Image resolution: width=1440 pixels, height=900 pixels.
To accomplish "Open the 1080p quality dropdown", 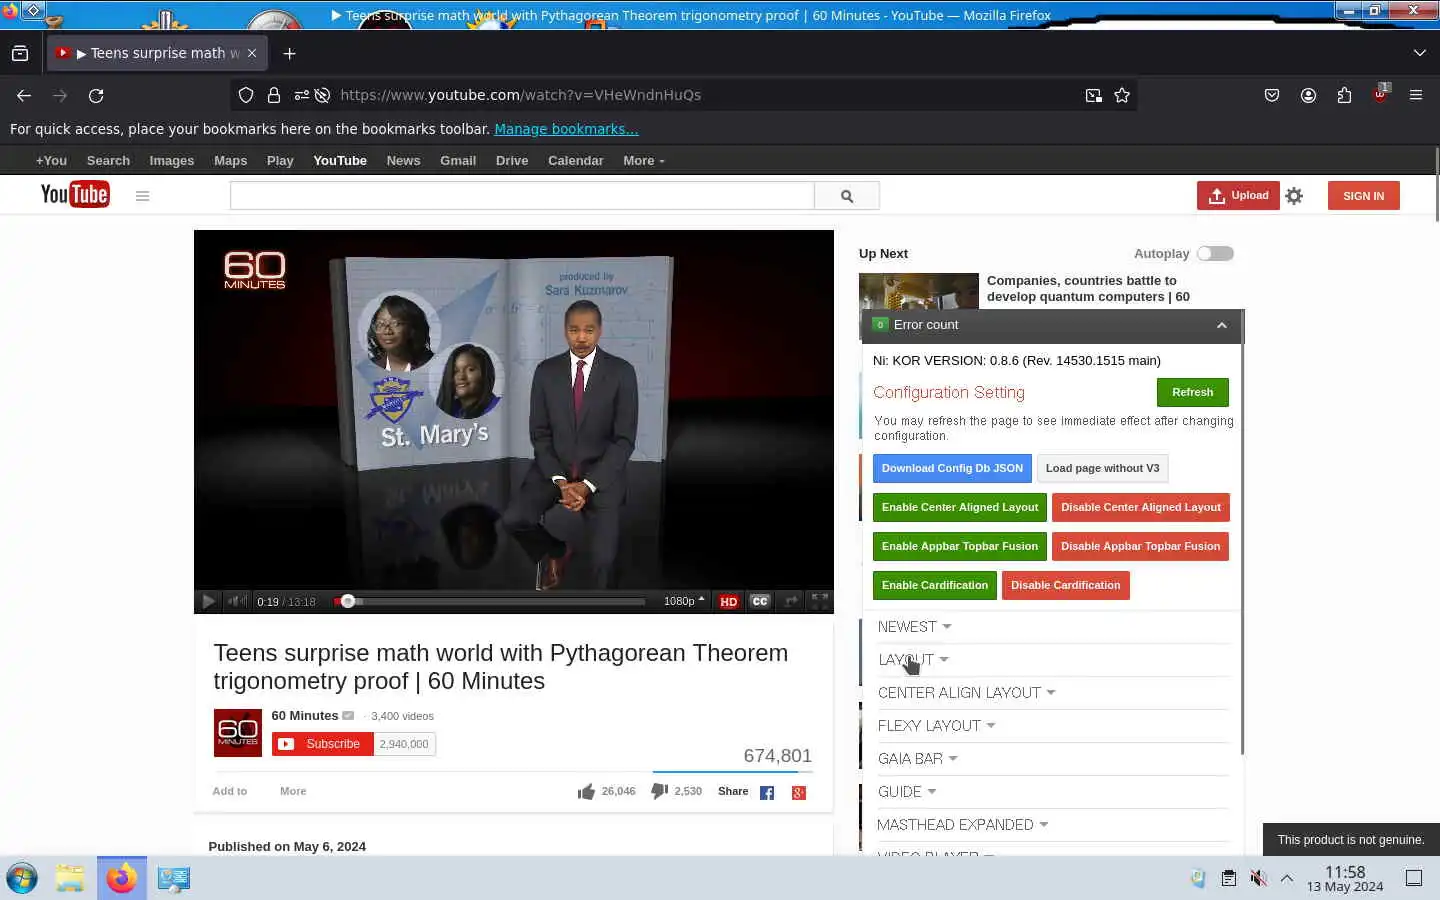I will click(684, 601).
